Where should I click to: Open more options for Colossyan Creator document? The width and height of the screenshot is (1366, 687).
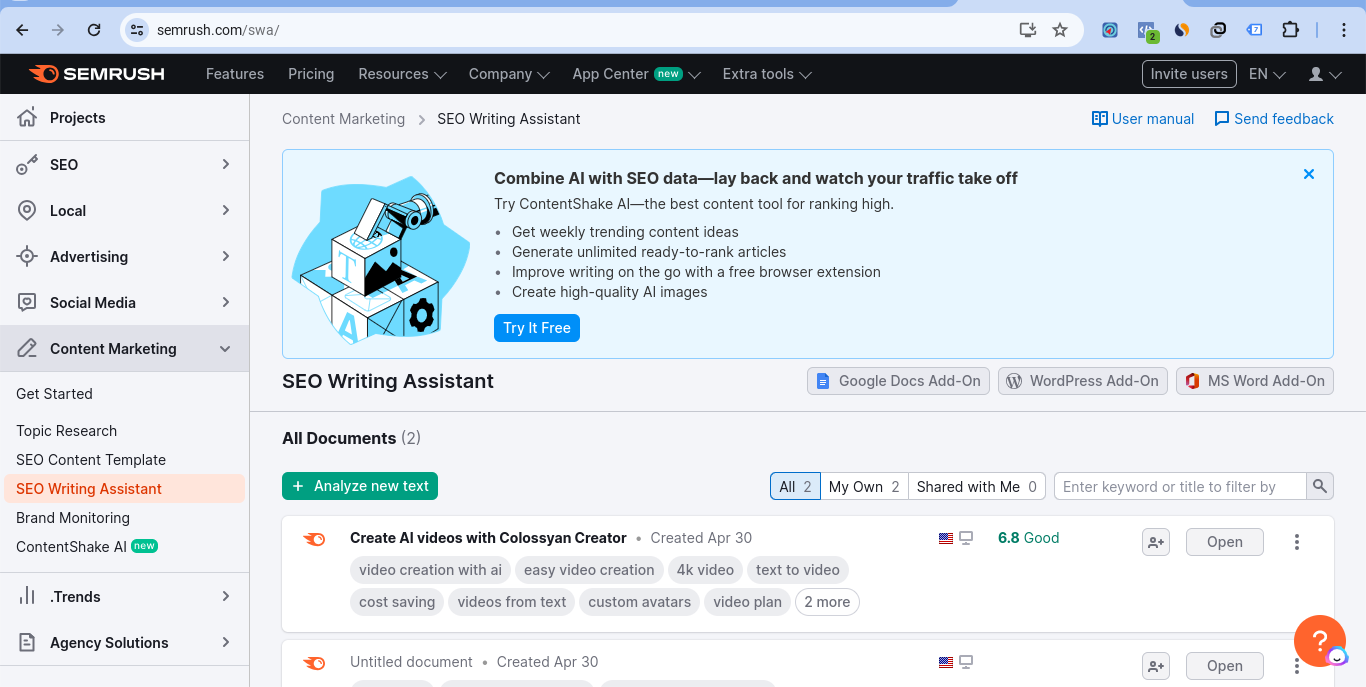pyautogui.click(x=1297, y=542)
